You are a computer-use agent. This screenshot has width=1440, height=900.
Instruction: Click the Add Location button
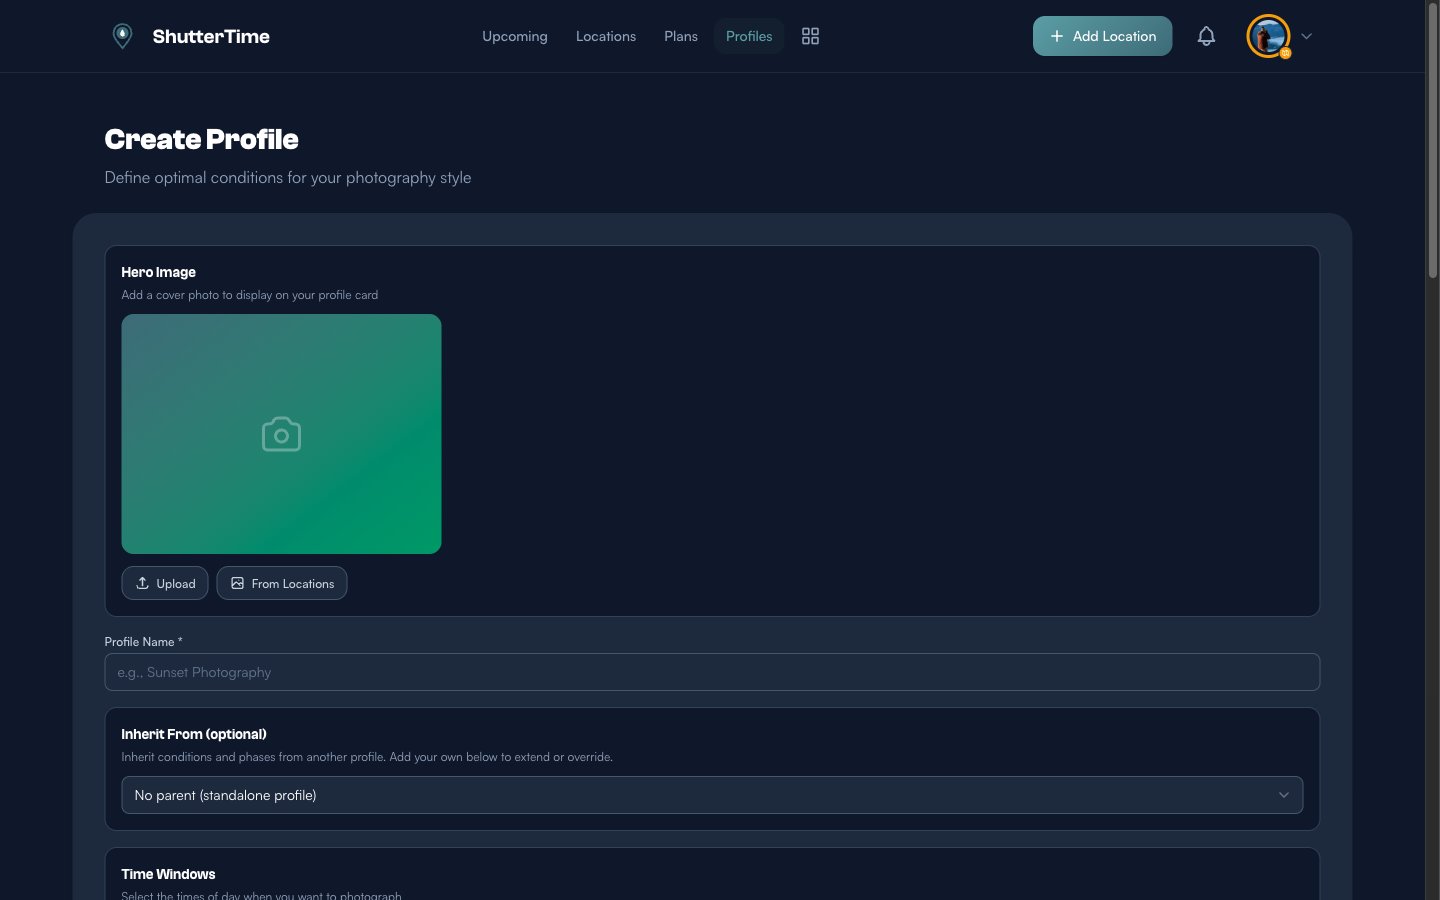pyautogui.click(x=1102, y=36)
